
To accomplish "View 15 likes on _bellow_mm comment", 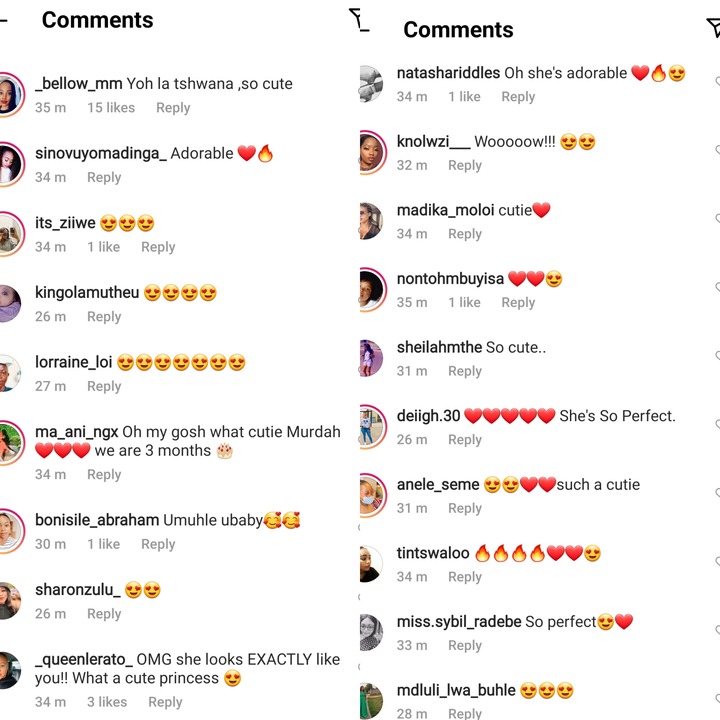I will point(111,107).
